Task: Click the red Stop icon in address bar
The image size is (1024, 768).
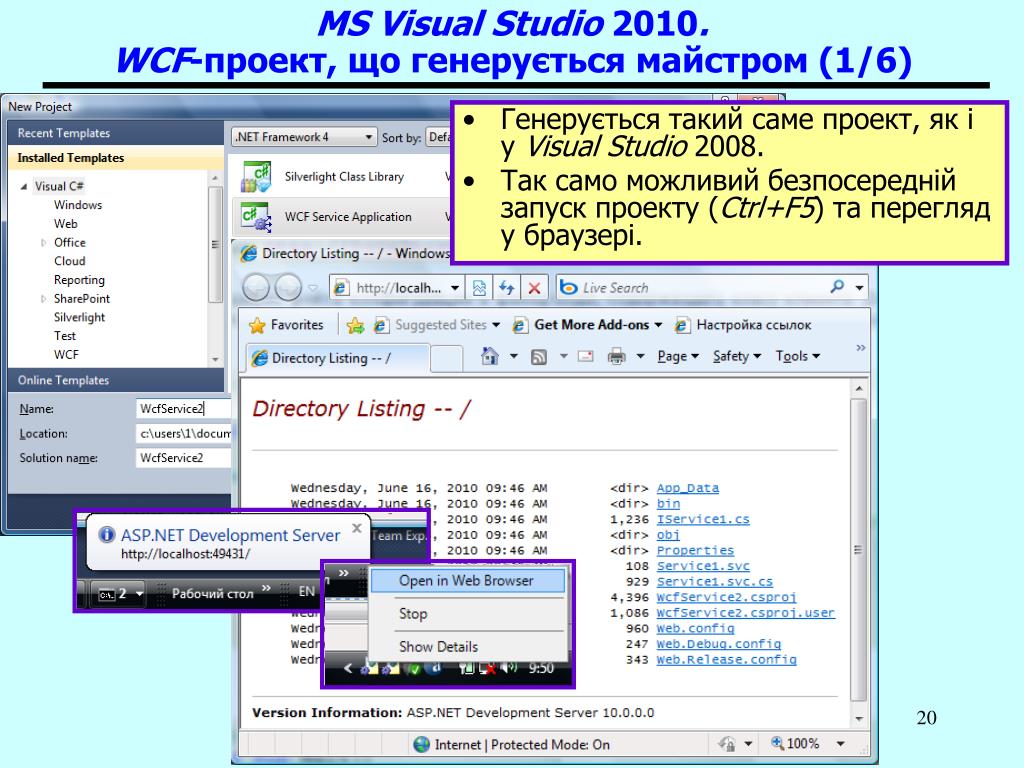Action: [534, 288]
